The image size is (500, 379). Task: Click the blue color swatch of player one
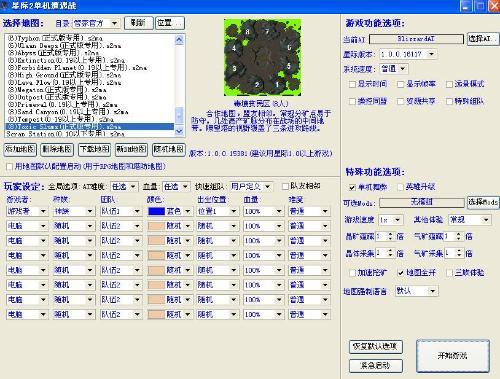[x=156, y=211]
